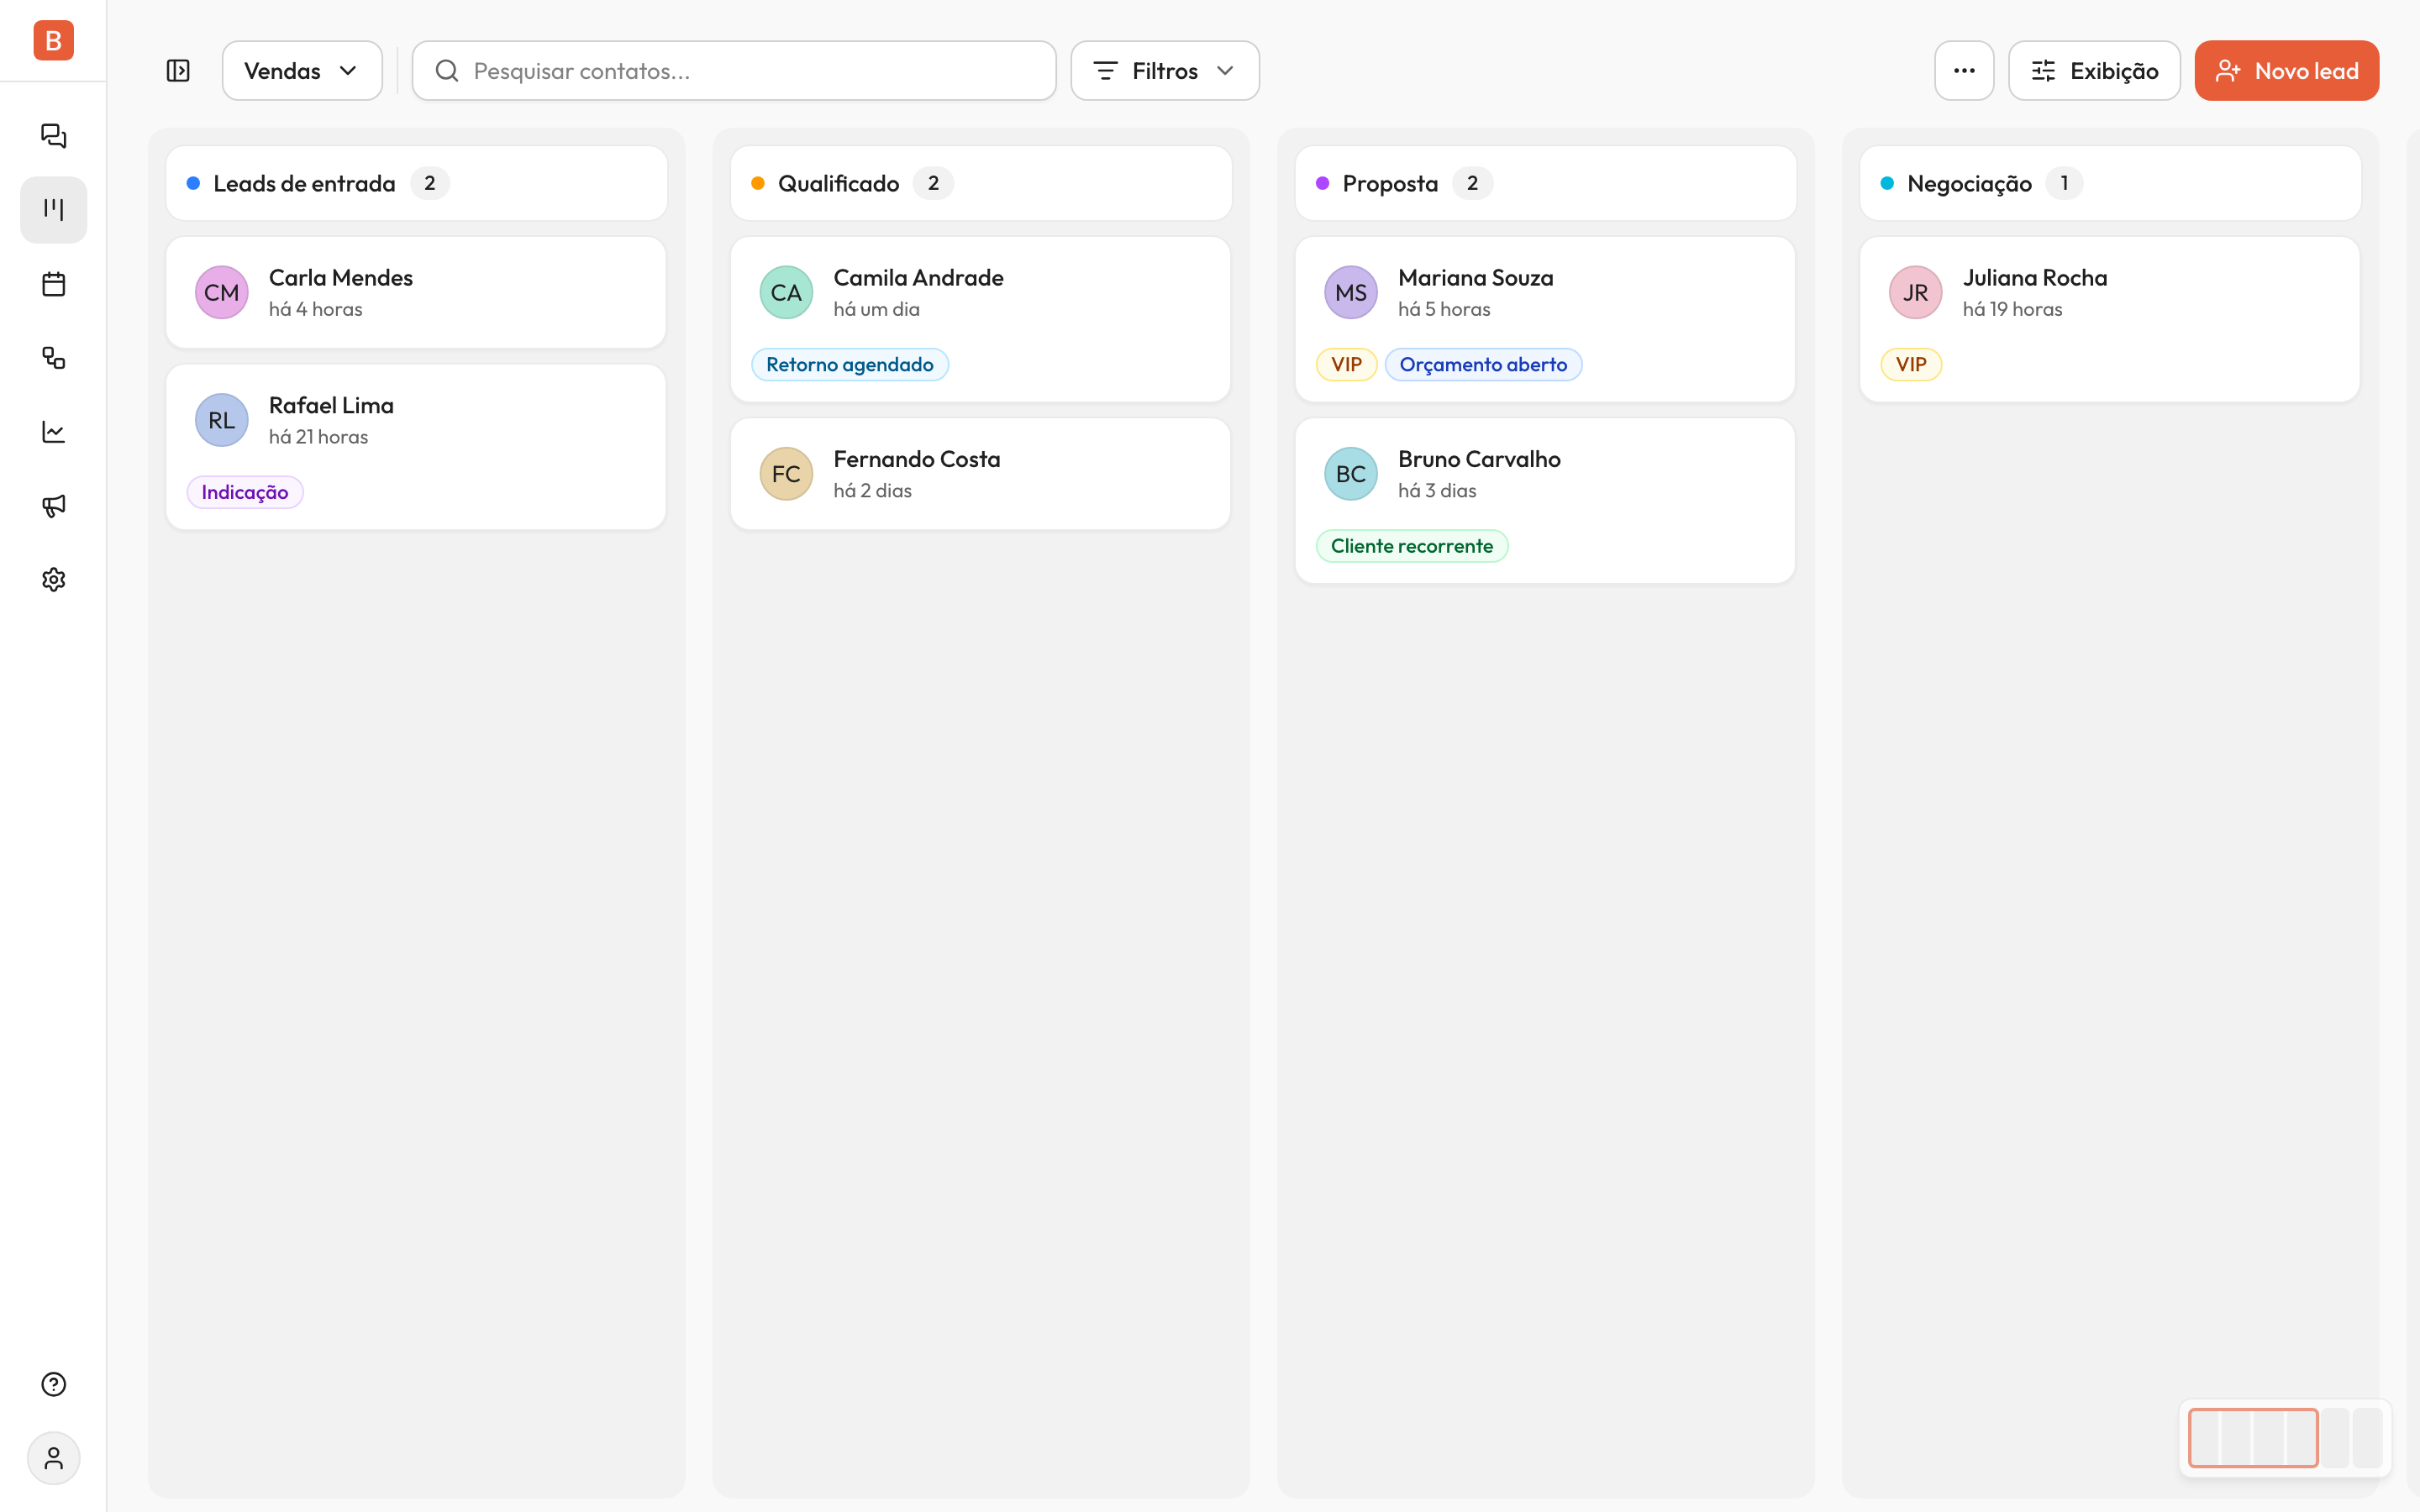Click the BC avatar of Bruno Carvalho
The image size is (2420, 1512).
coord(1351,474)
